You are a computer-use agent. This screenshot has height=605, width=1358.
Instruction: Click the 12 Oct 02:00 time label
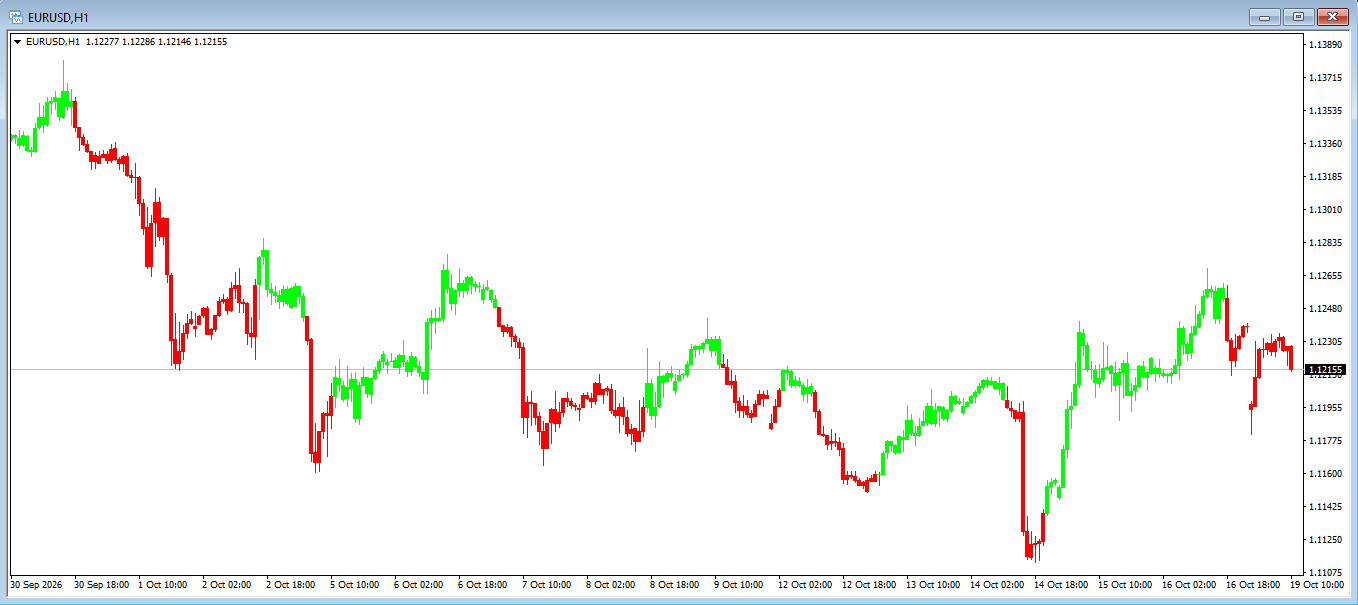point(805,584)
